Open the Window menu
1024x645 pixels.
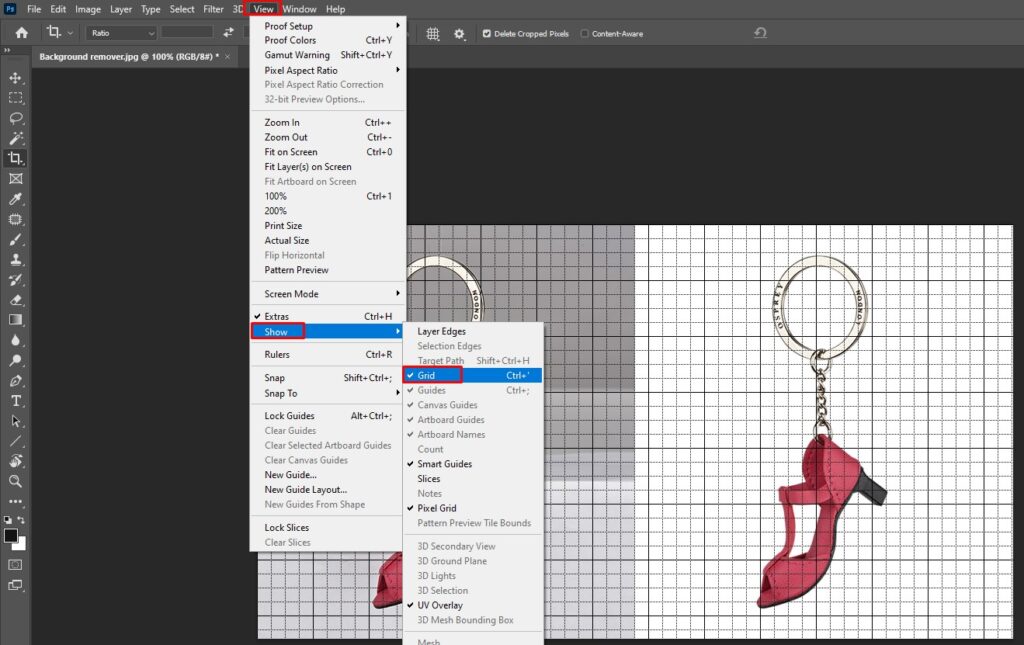299,8
